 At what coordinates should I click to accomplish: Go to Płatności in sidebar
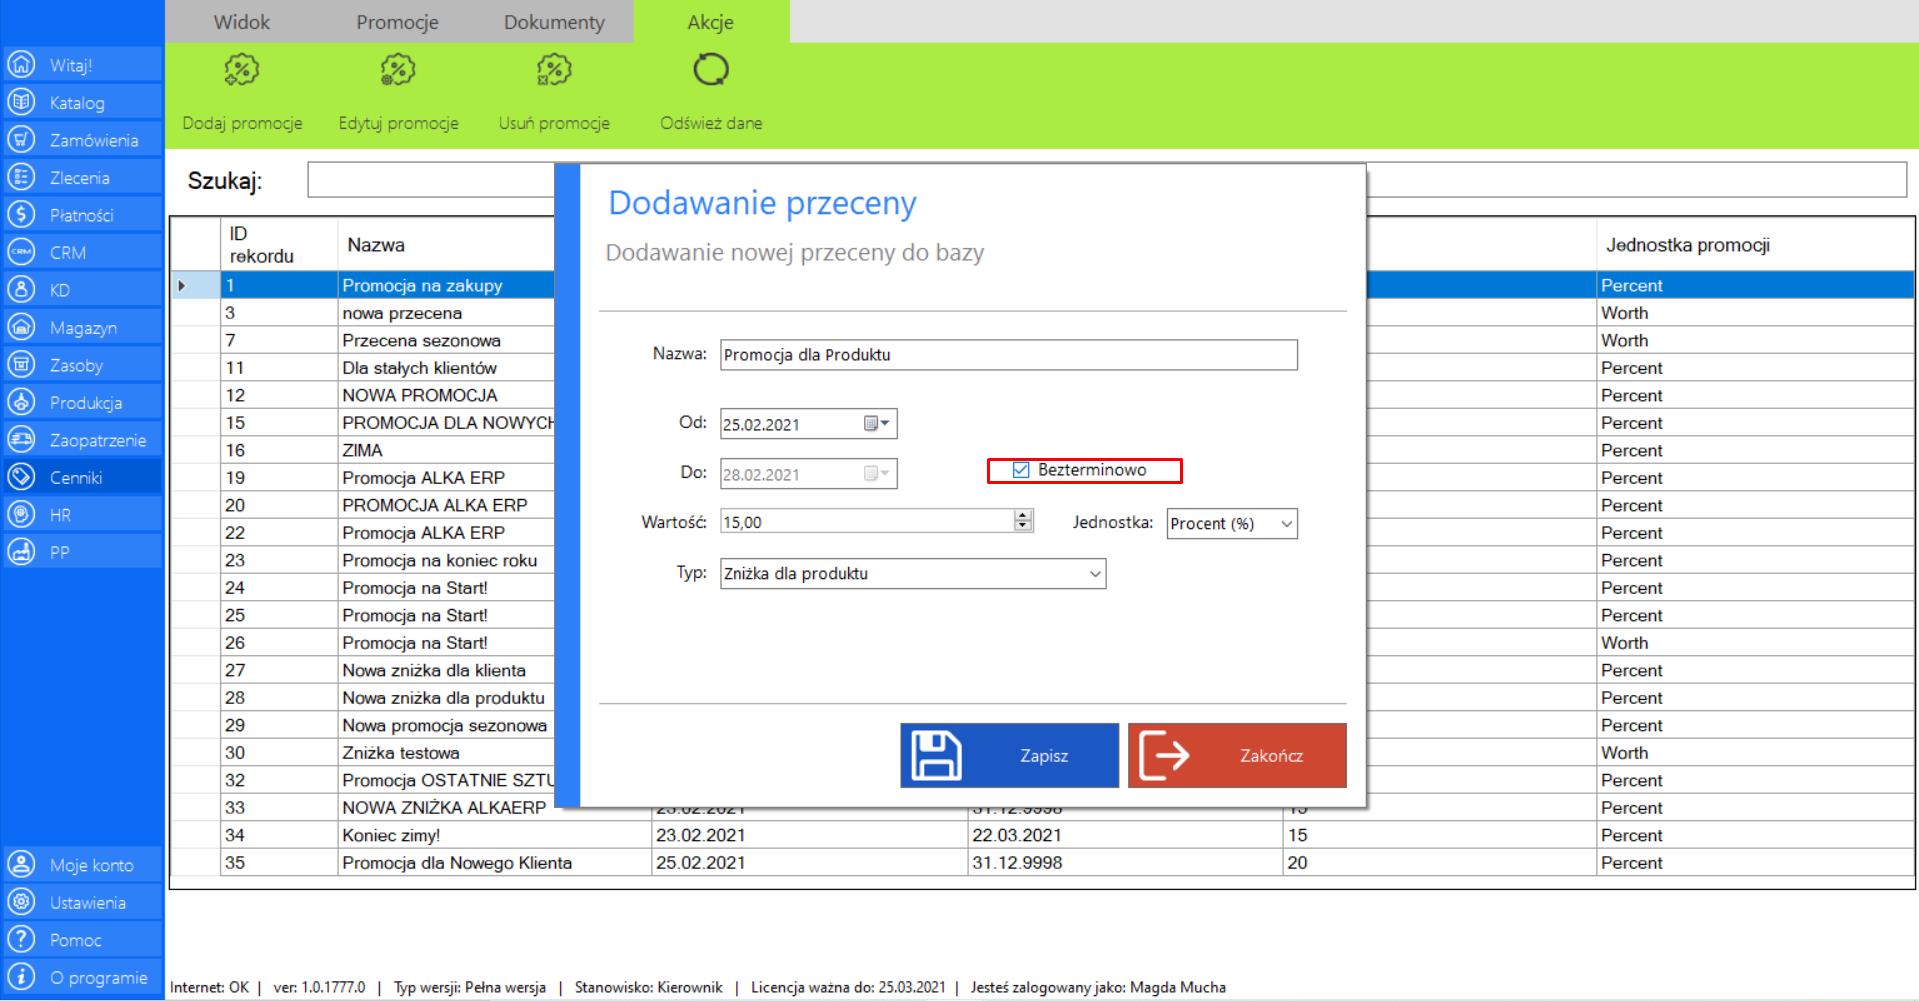click(x=81, y=215)
